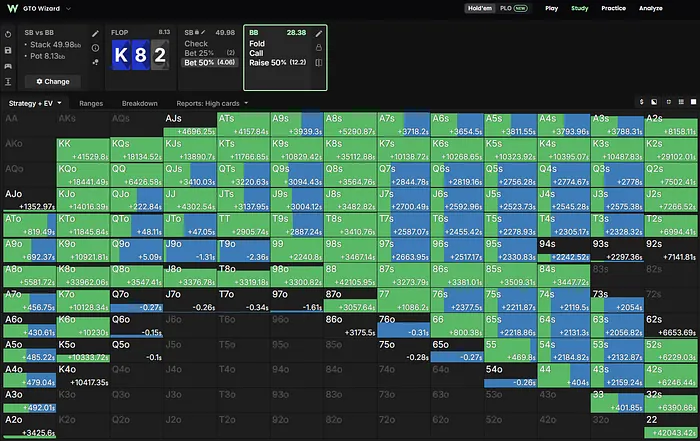Click the nodes icon below the info icon

pos(95,62)
